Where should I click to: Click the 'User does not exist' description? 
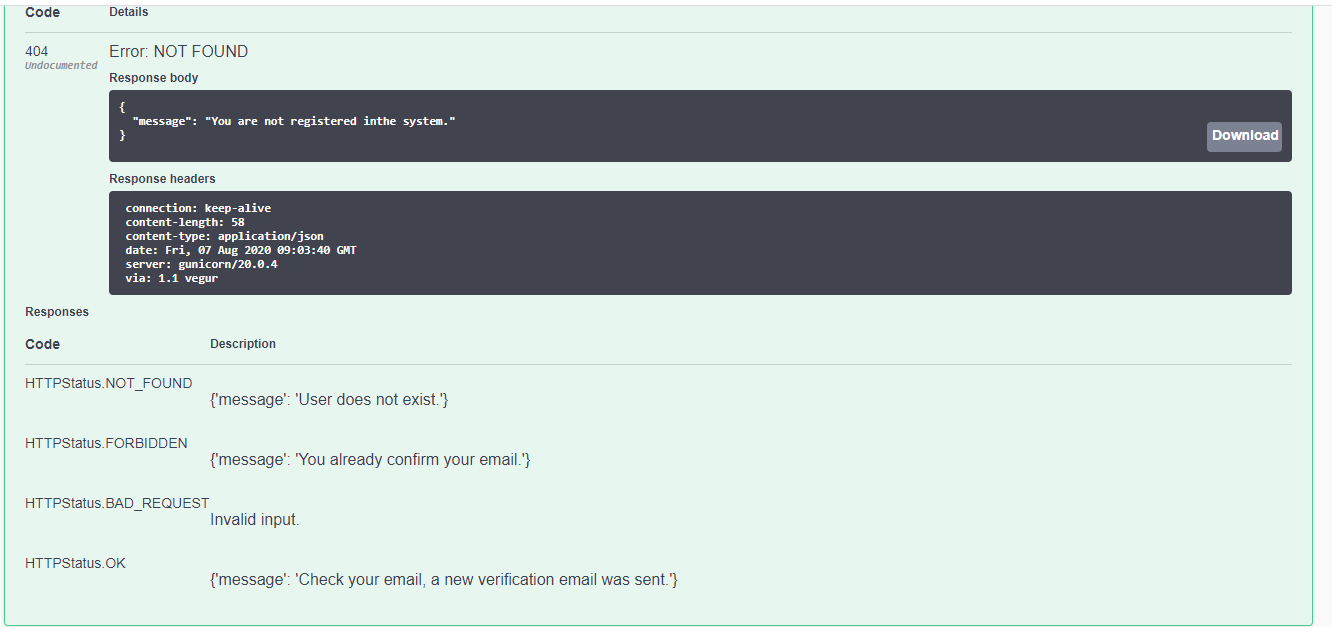point(329,399)
